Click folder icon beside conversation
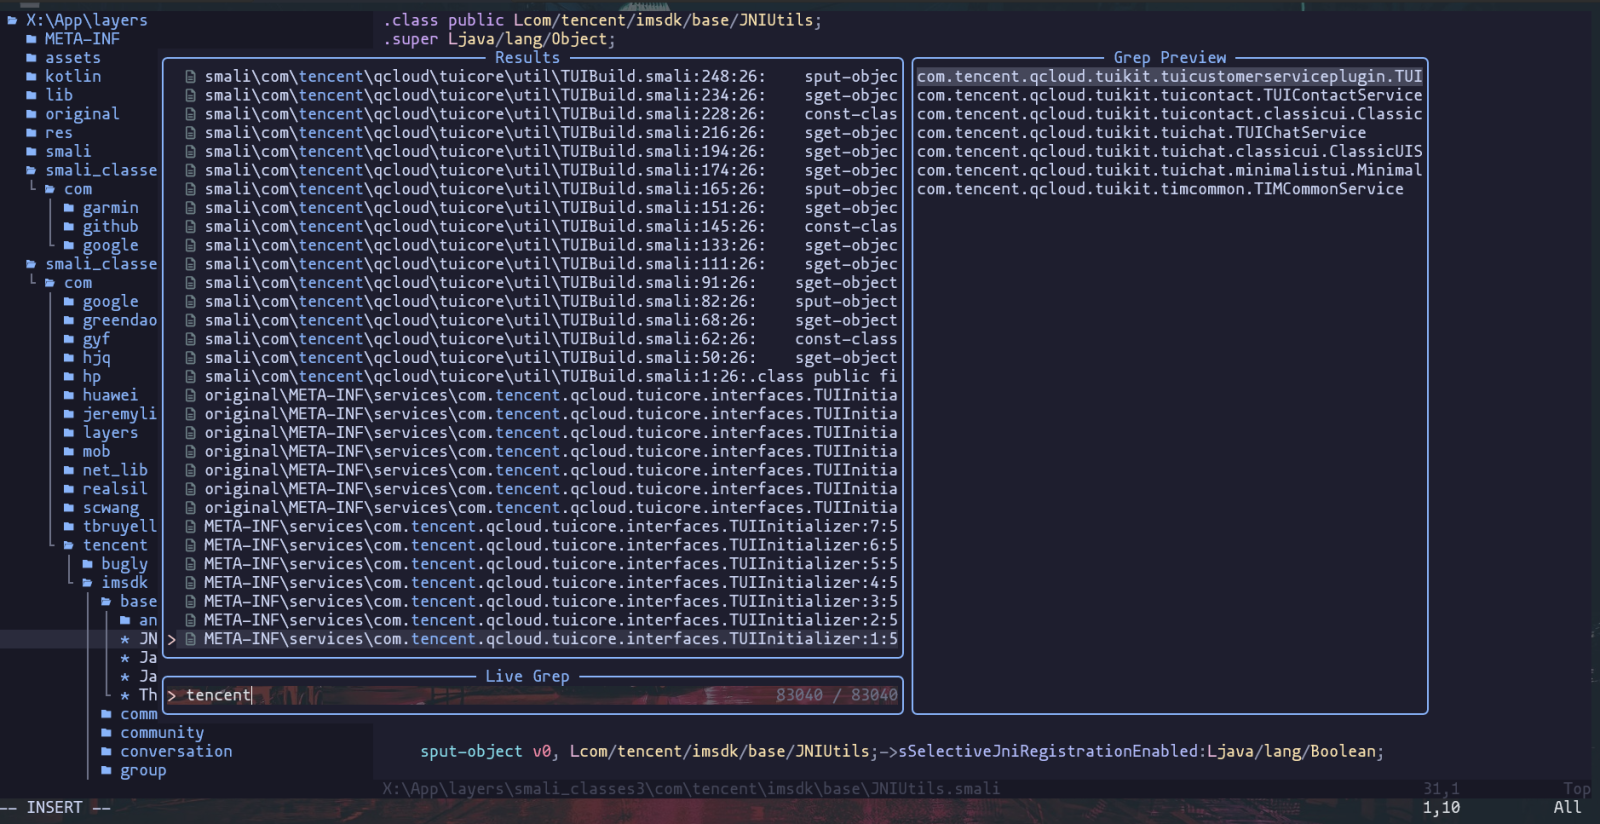1600x824 pixels. pos(107,752)
